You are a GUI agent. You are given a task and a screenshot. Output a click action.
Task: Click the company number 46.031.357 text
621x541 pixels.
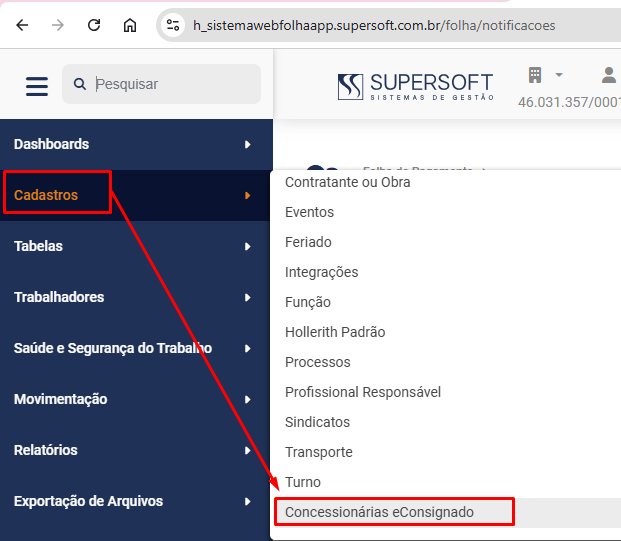point(569,102)
